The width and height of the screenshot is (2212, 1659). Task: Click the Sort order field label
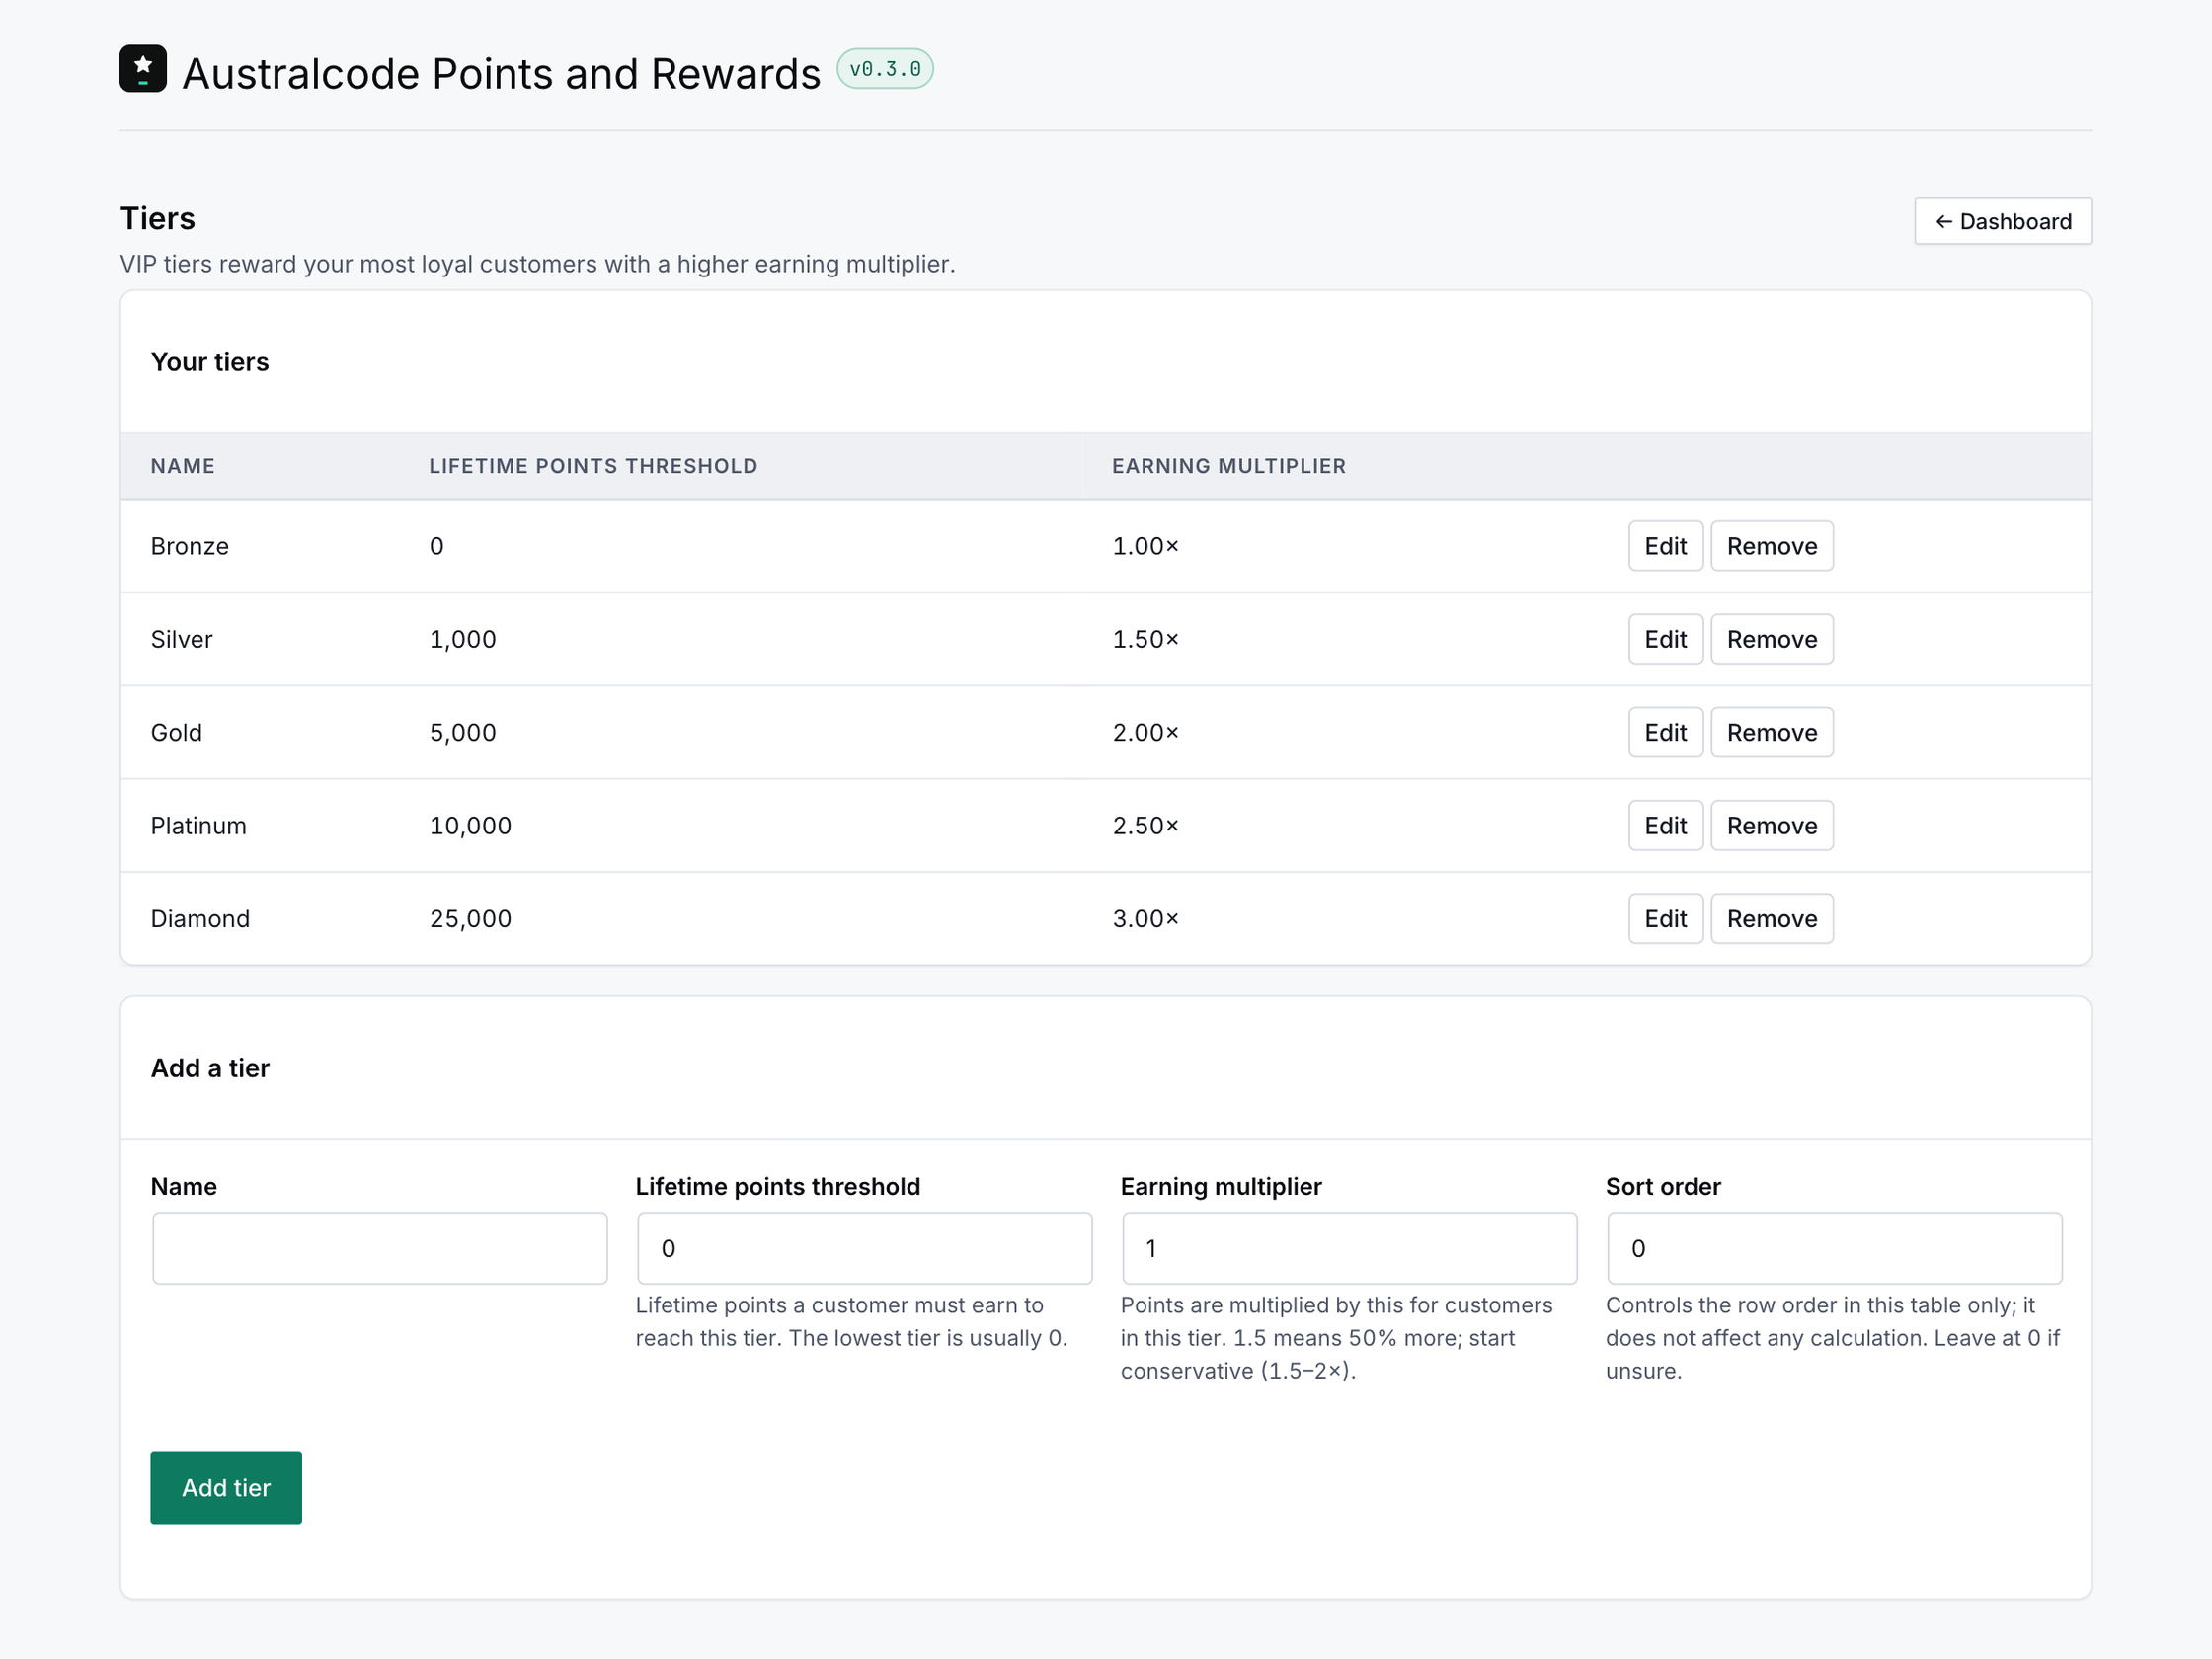1663,1186
